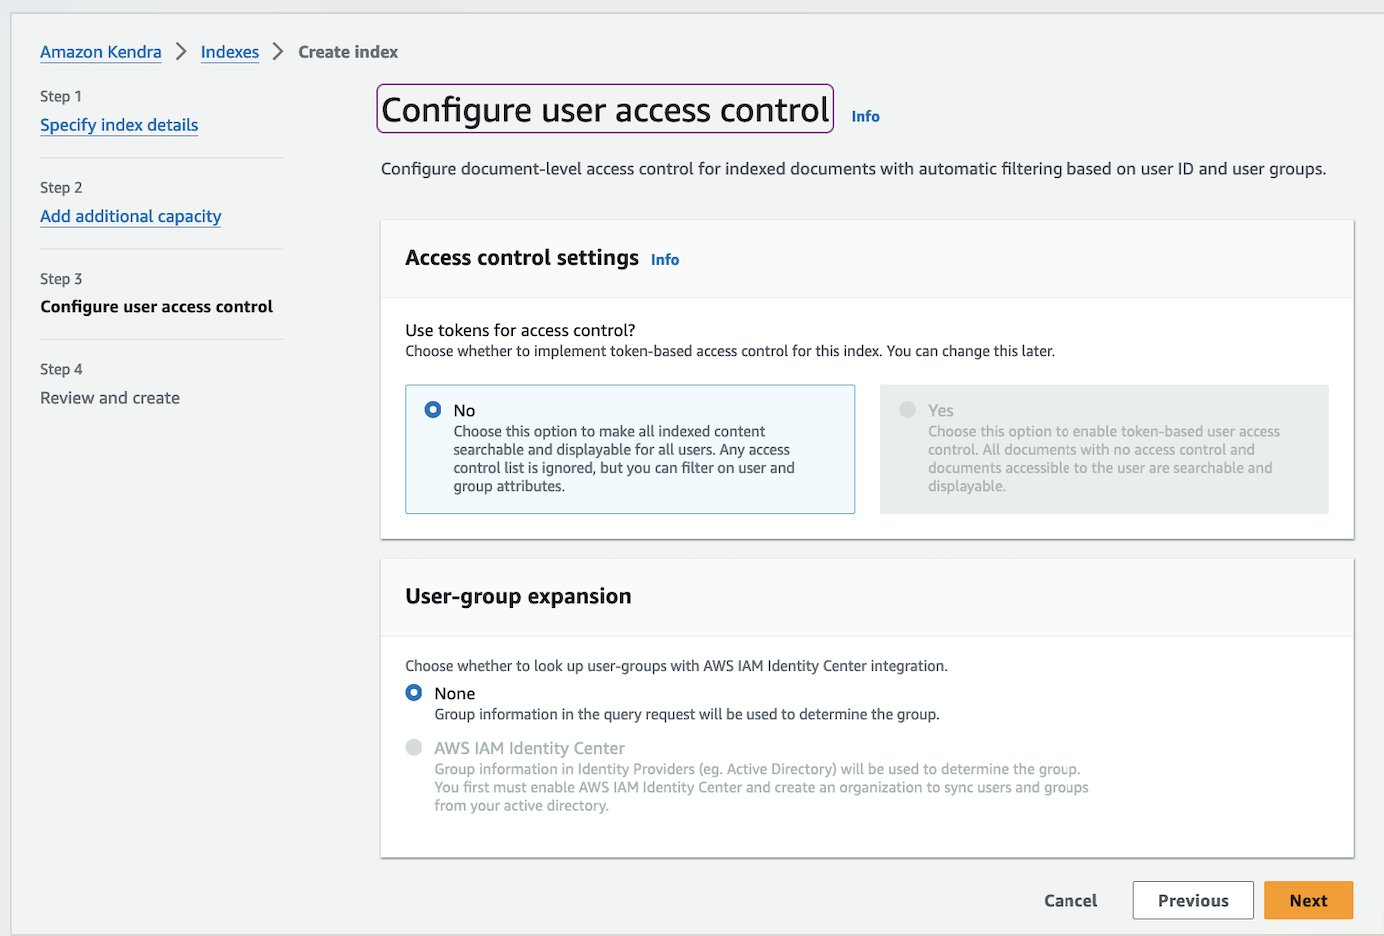The image size is (1384, 936).
Task: Open Info link beside page title
Action: 866,116
